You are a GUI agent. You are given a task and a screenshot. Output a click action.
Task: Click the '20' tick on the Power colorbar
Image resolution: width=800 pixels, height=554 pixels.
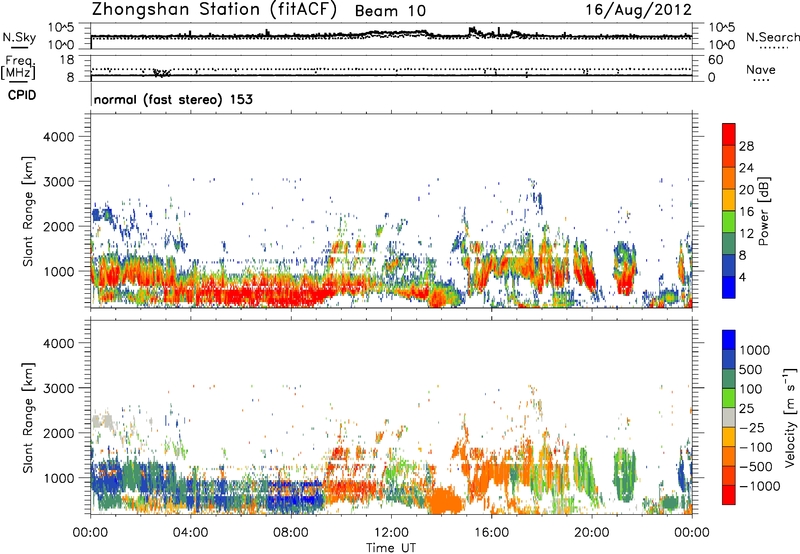[x=746, y=190]
